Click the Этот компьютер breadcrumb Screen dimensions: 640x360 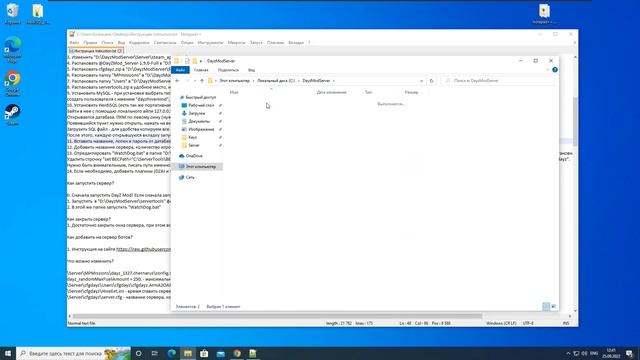[x=234, y=81]
